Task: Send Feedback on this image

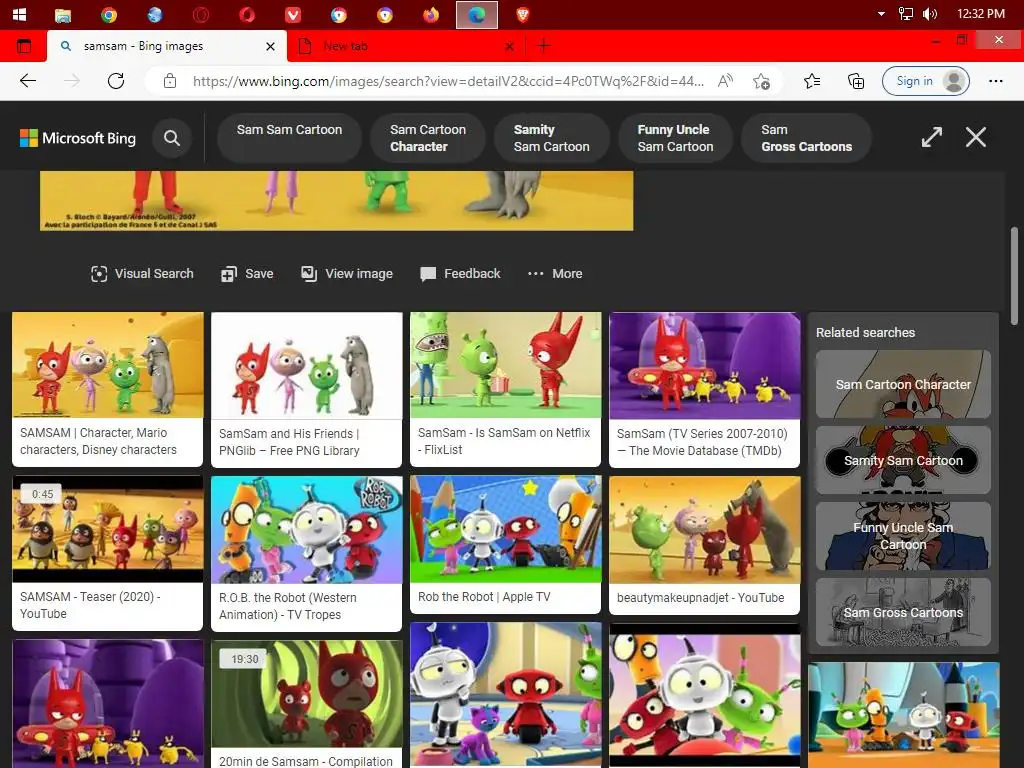Action: point(460,274)
